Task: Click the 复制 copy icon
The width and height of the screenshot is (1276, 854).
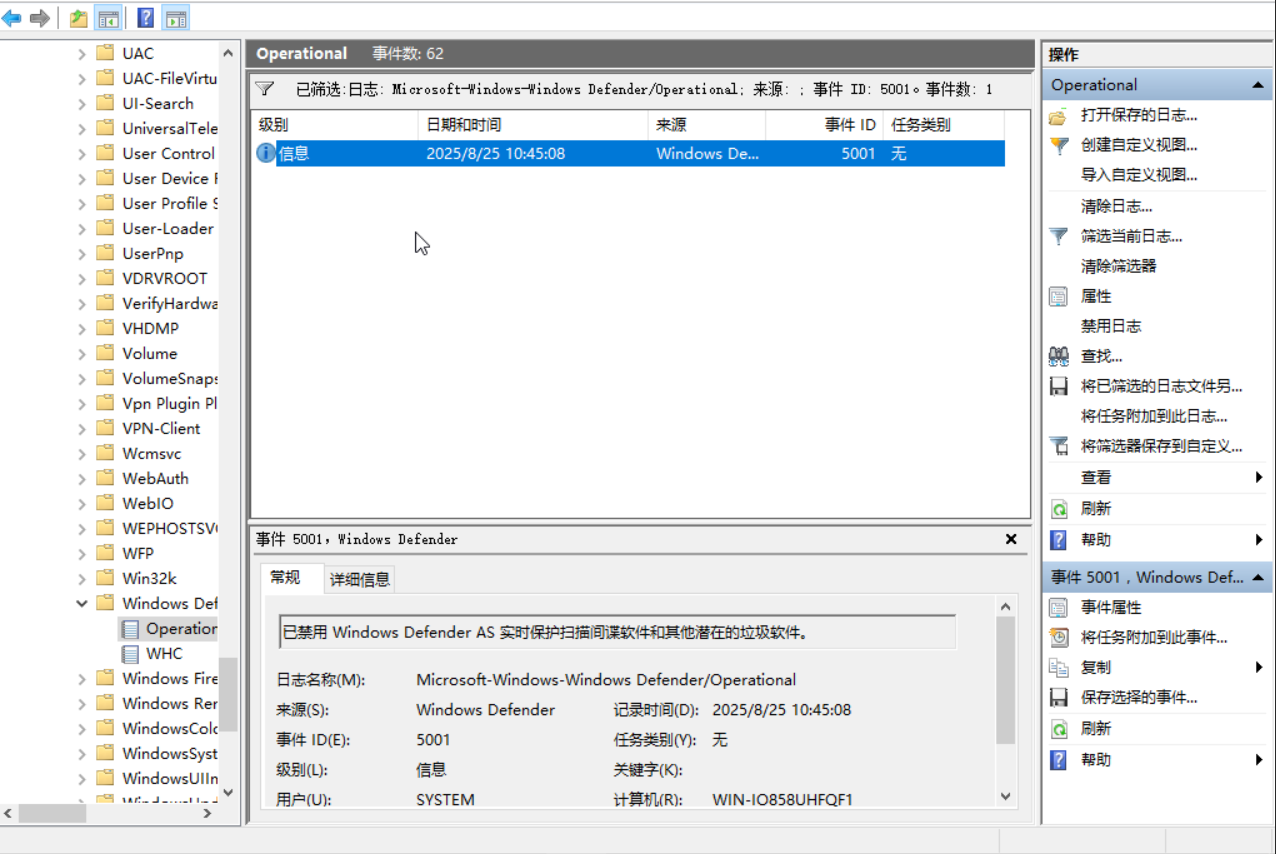Action: [x=1058, y=668]
